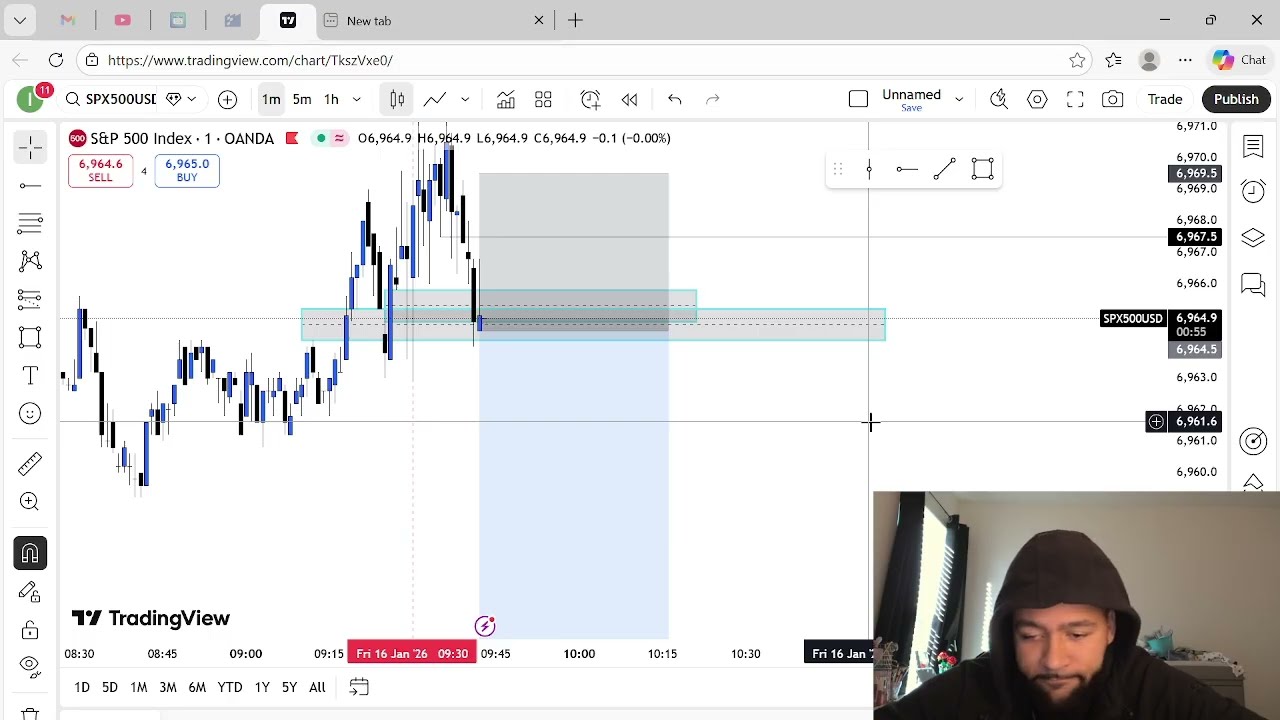Screen dimensions: 1280x720
Task: Select the 1m interval
Action: tap(271, 99)
